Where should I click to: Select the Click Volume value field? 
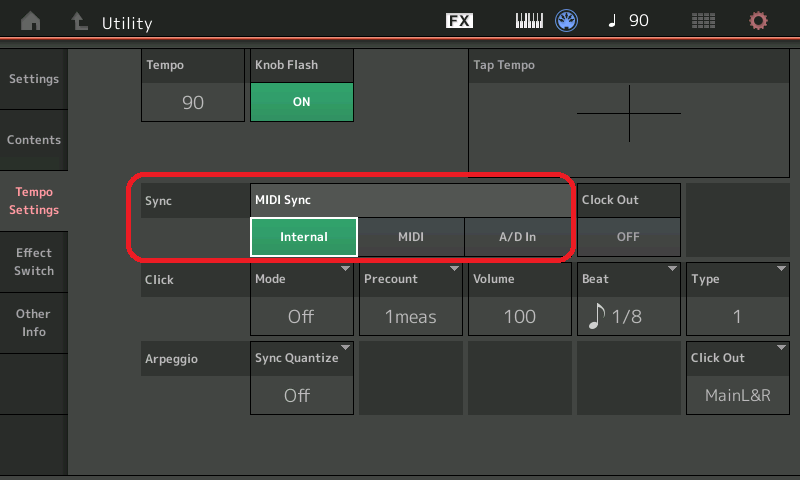point(519,316)
